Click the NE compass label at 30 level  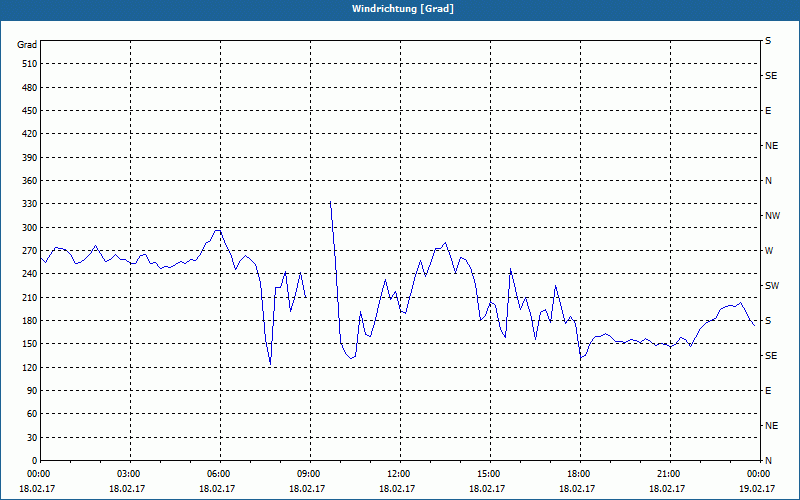tap(771, 426)
